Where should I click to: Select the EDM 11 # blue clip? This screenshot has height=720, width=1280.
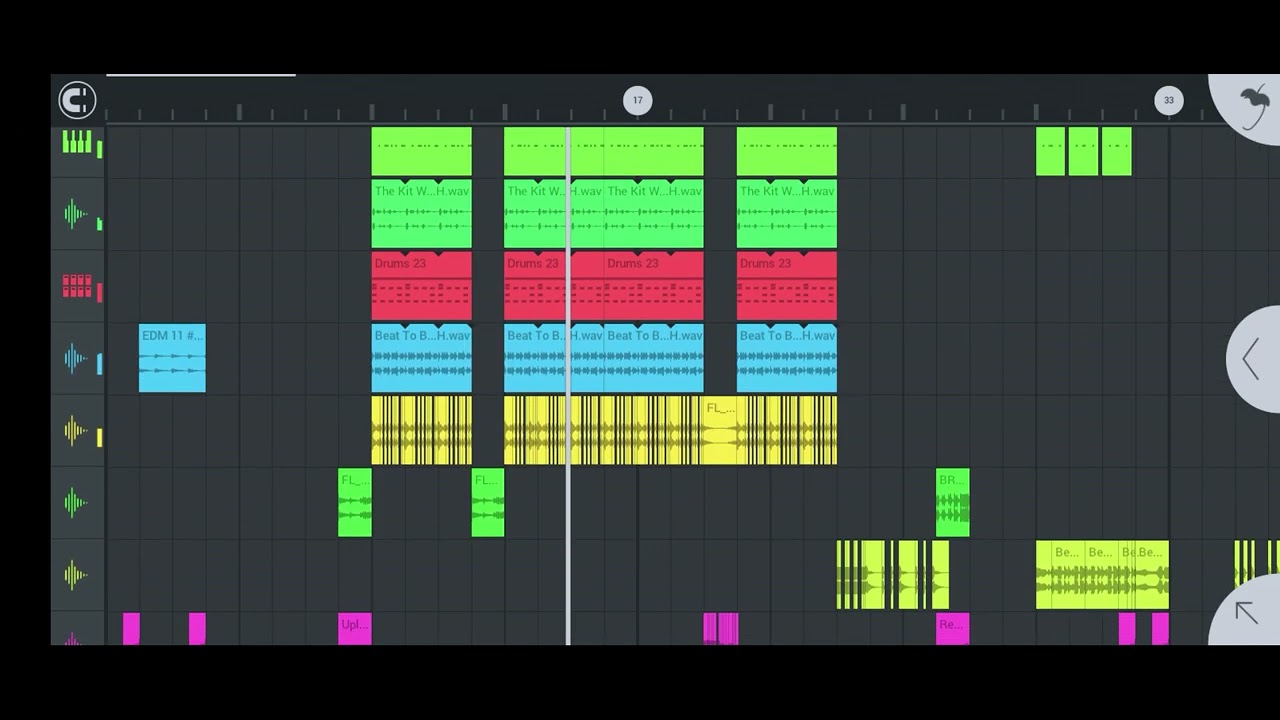[172, 358]
